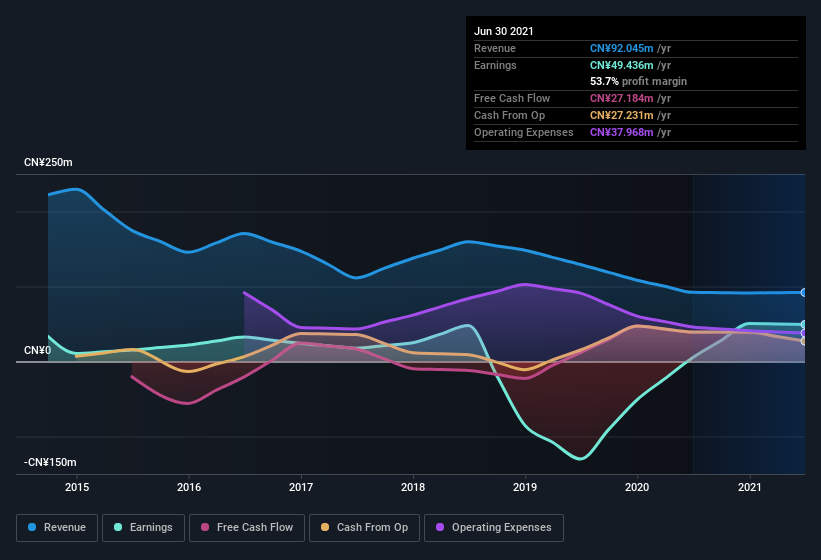The width and height of the screenshot is (821, 560).
Task: Toggle the Free Cash Flow legend button
Action: 247,528
